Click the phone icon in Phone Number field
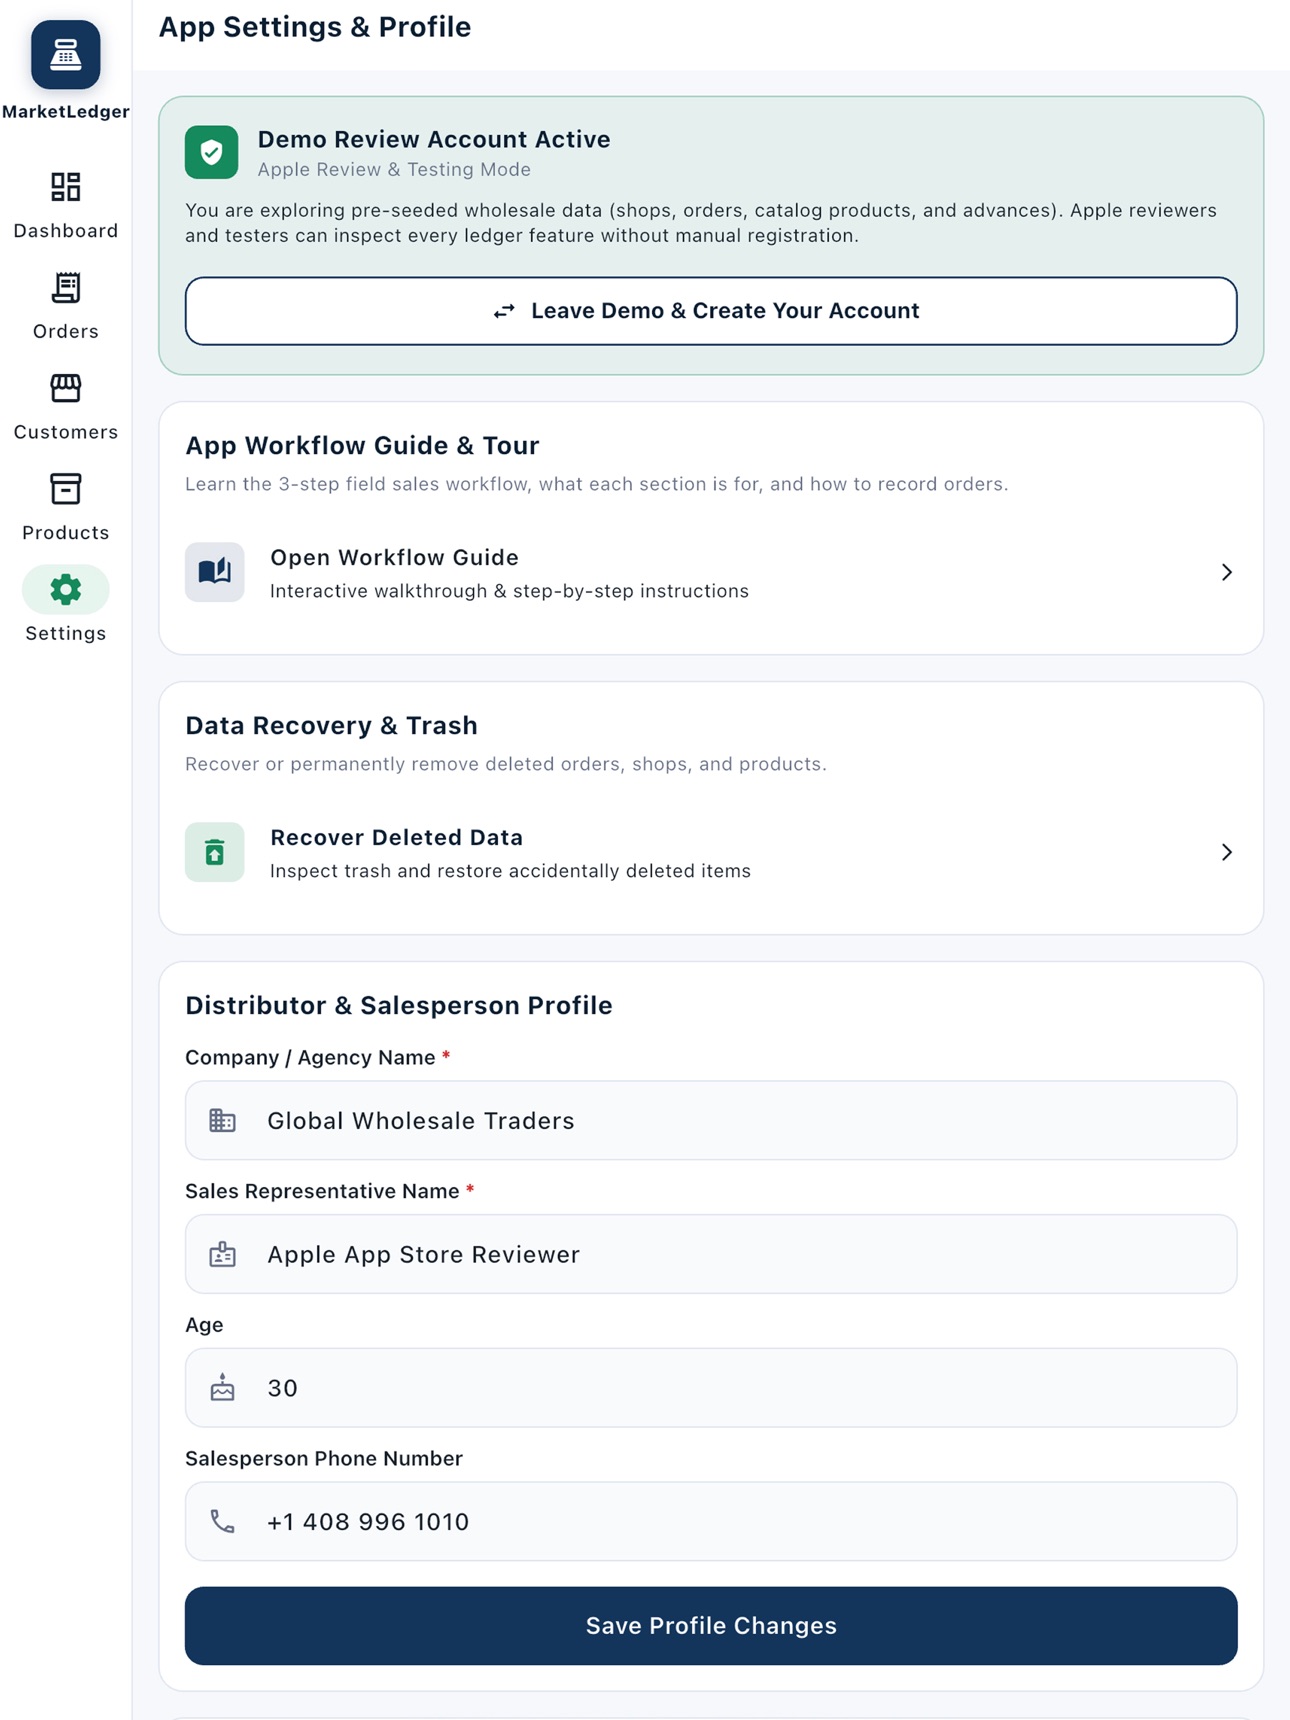 tap(222, 1521)
